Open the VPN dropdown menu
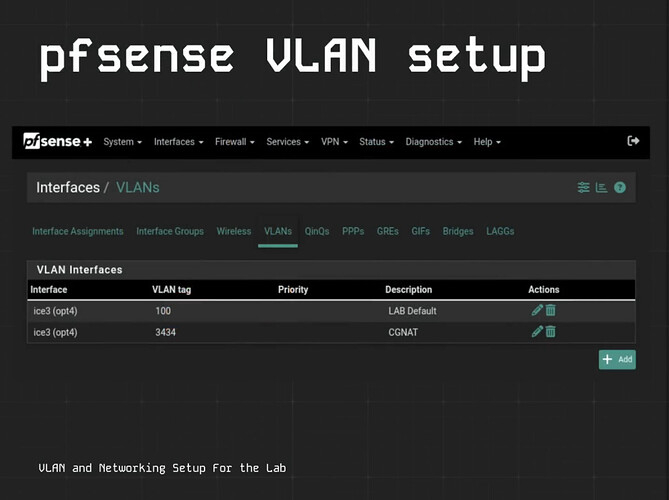 point(334,142)
